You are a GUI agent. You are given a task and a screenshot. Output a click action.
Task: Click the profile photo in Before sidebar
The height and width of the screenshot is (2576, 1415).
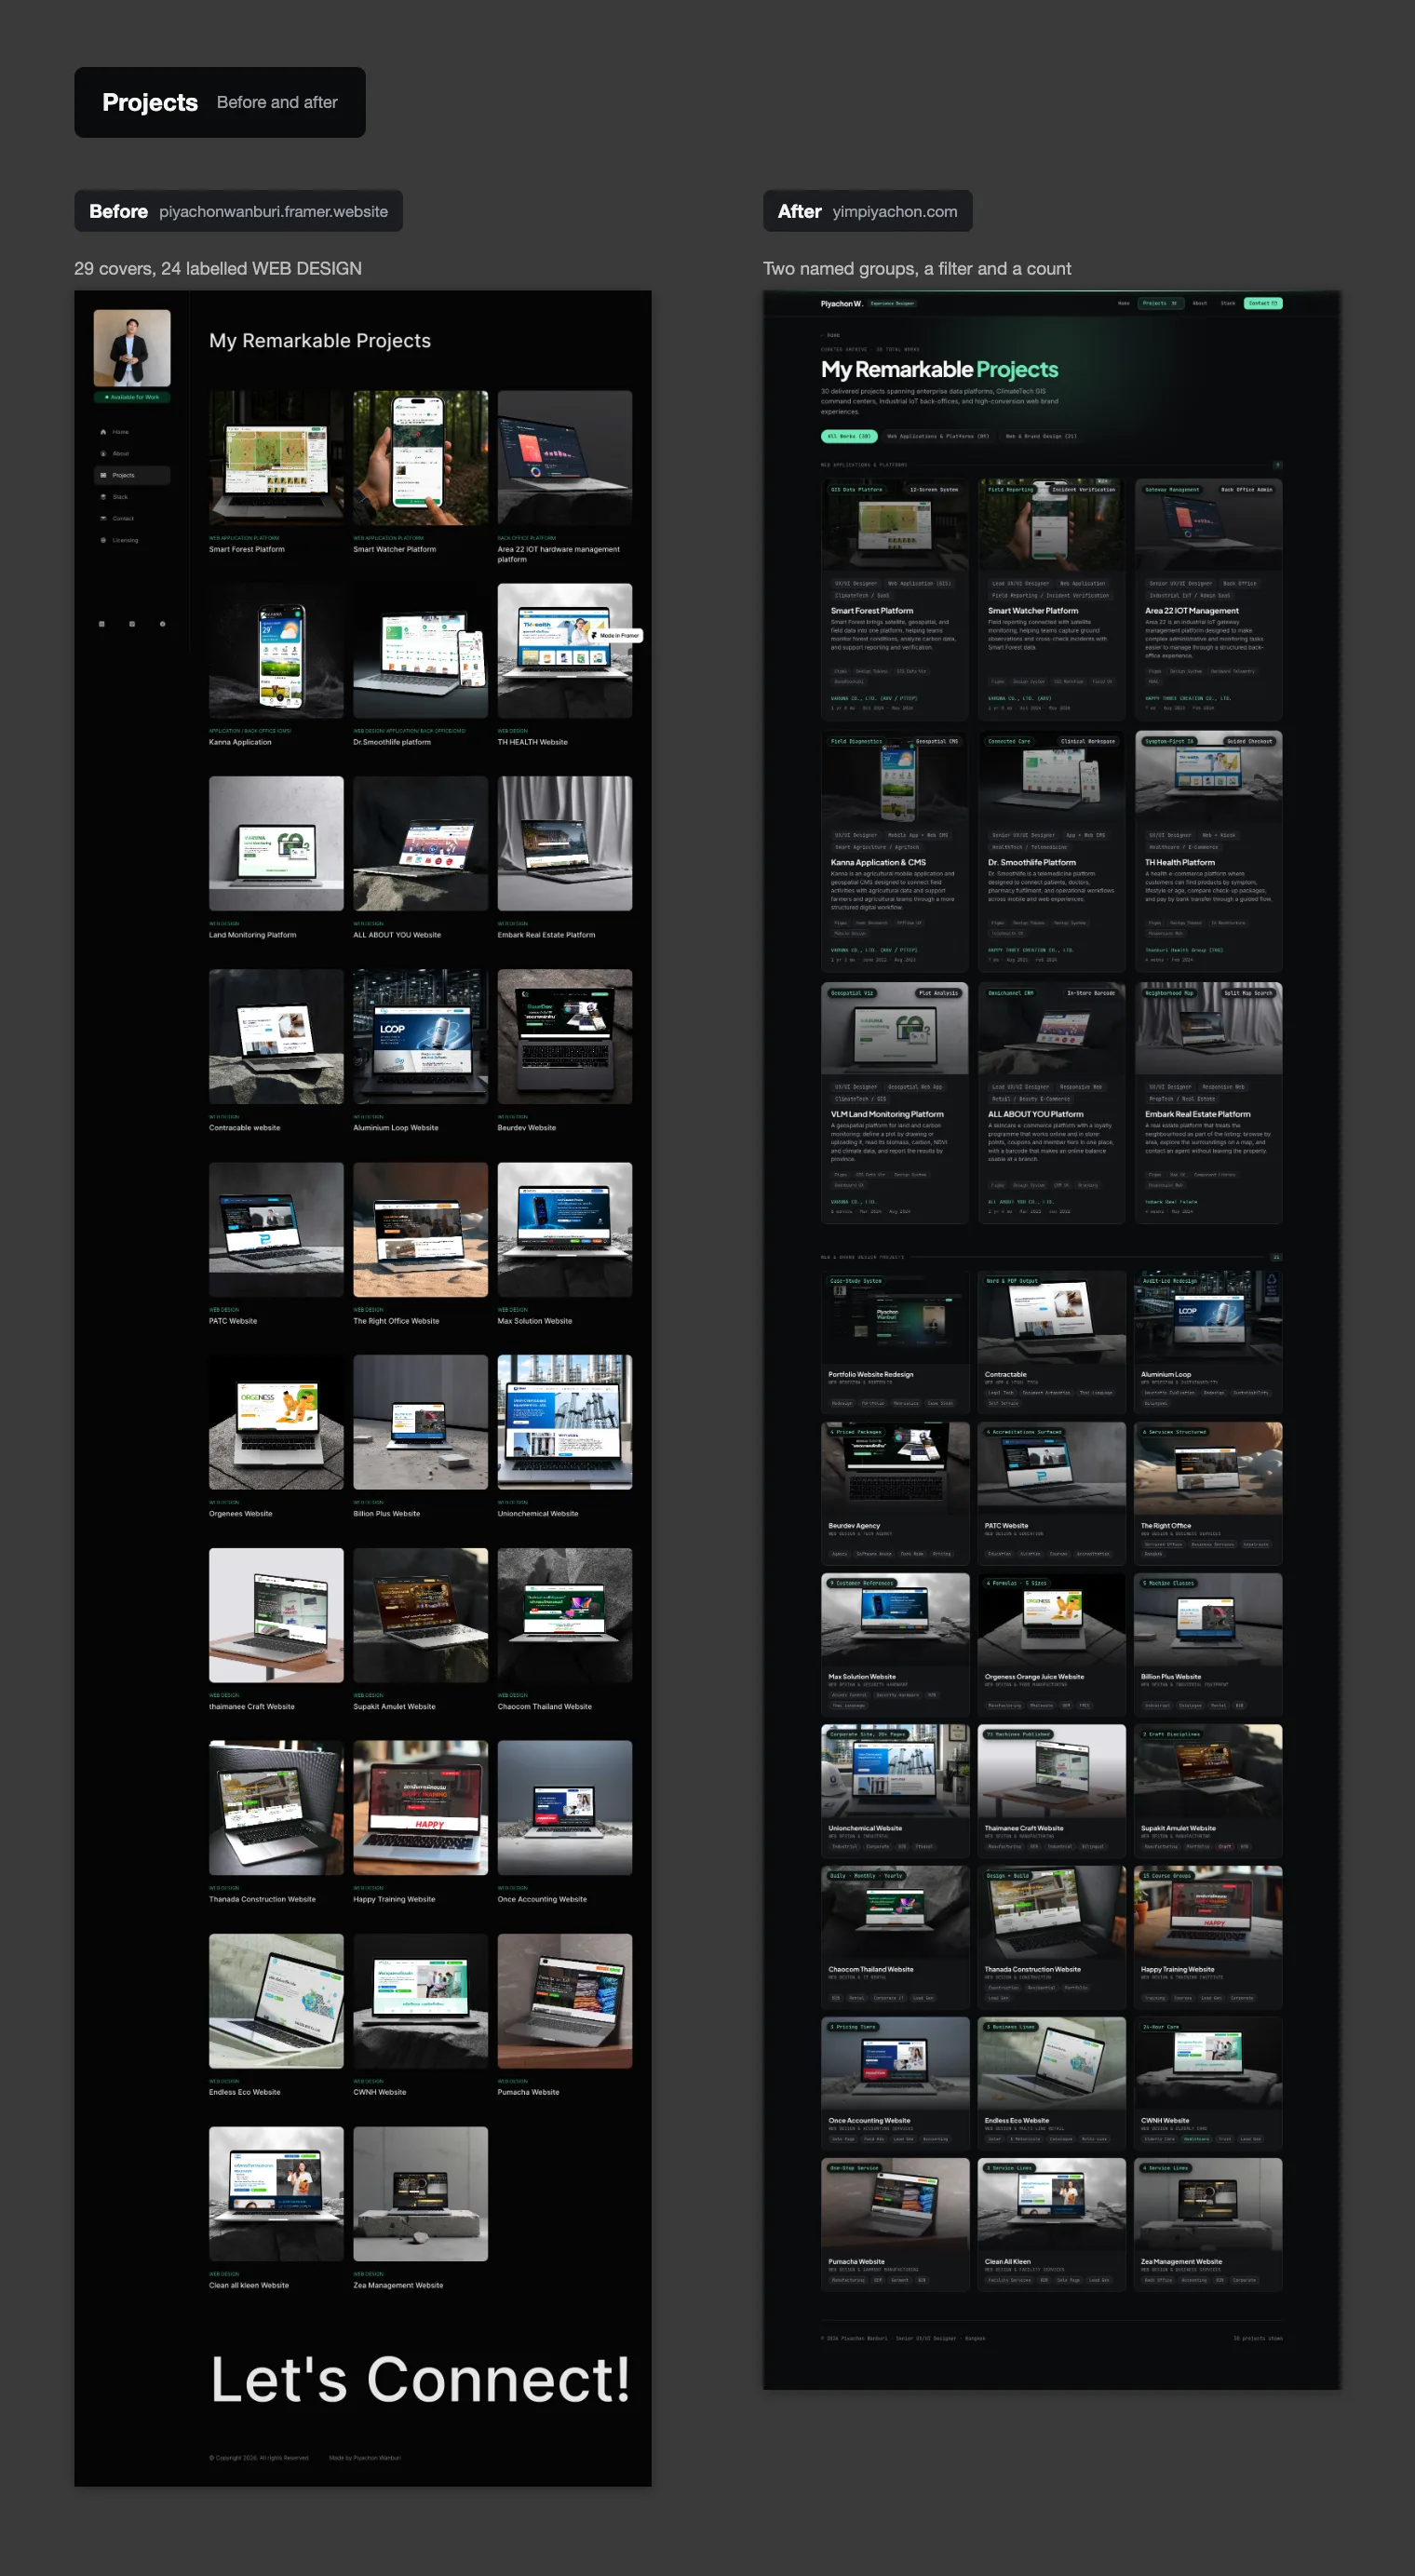click(x=132, y=348)
